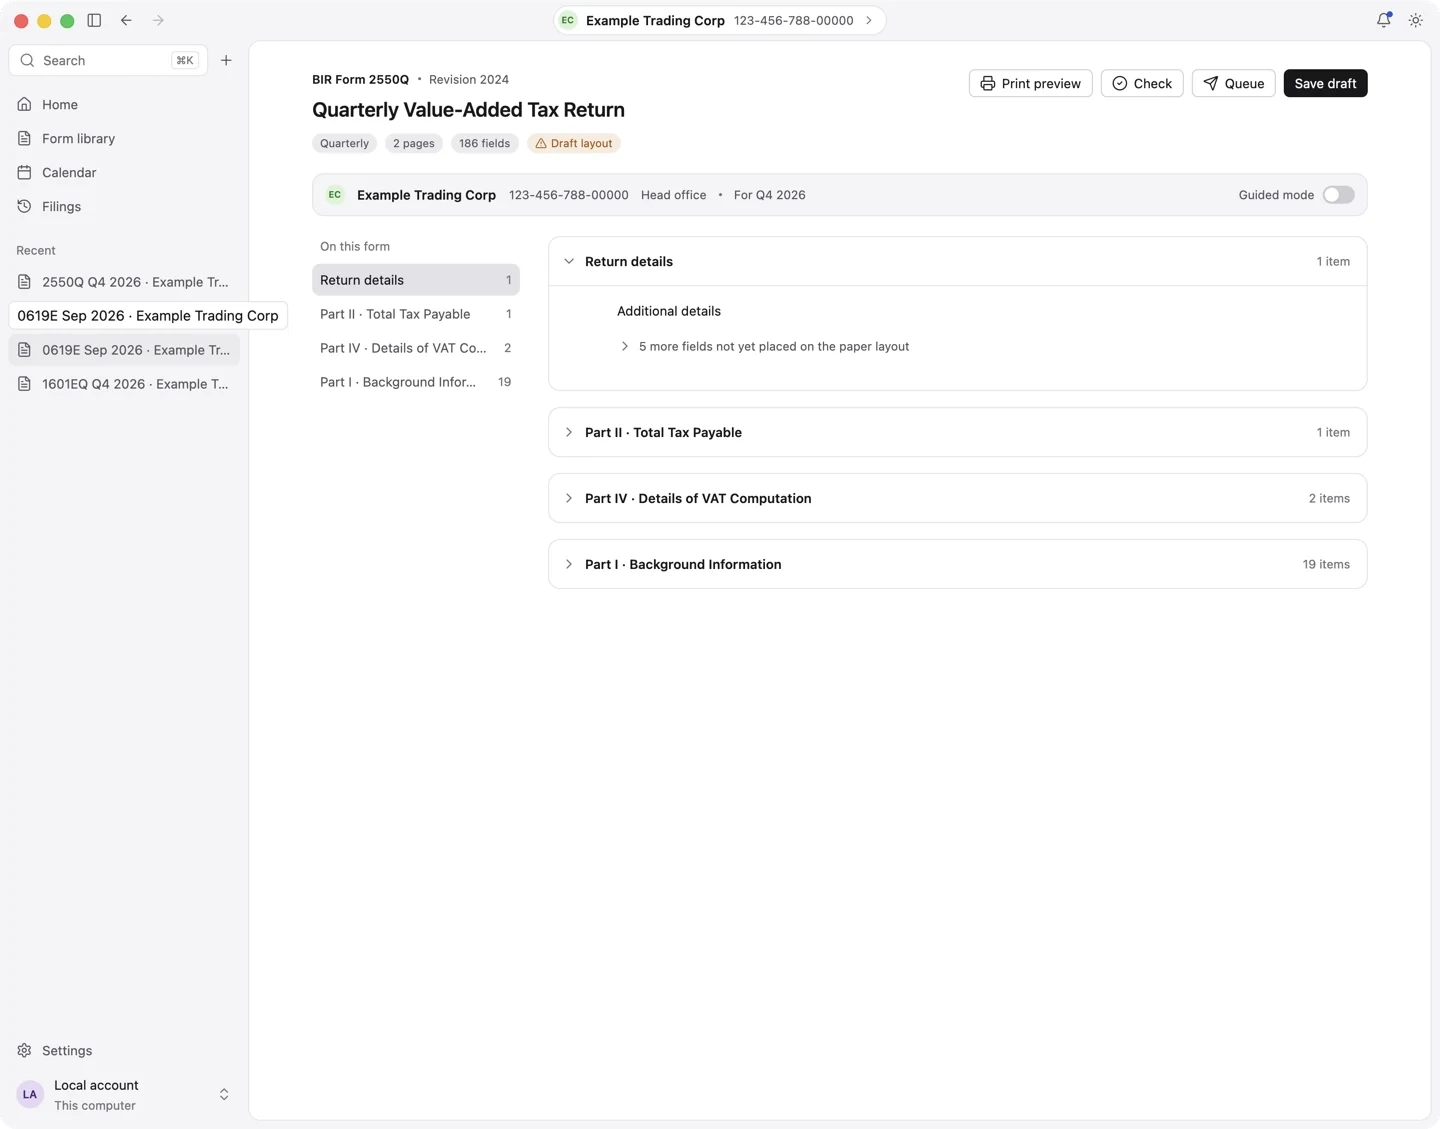The width and height of the screenshot is (1440, 1129).
Task: Expand 5 more fields not yet placed
Action: [x=764, y=346]
